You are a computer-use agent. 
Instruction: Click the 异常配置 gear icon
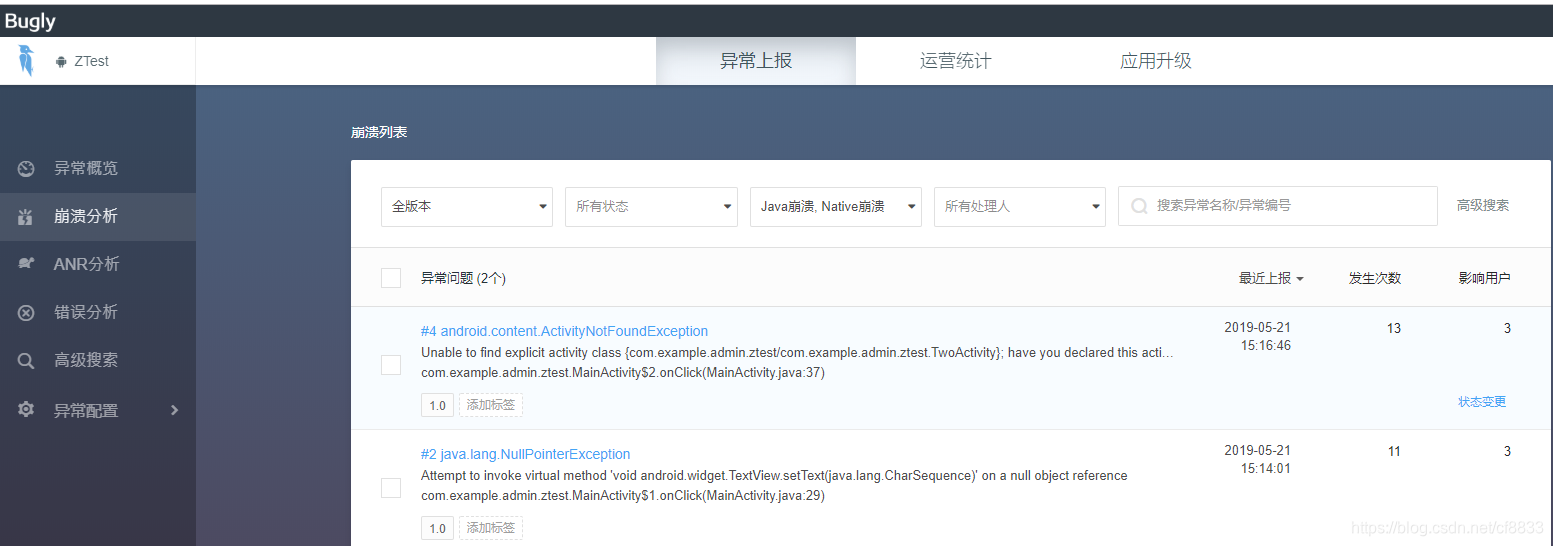tap(27, 410)
